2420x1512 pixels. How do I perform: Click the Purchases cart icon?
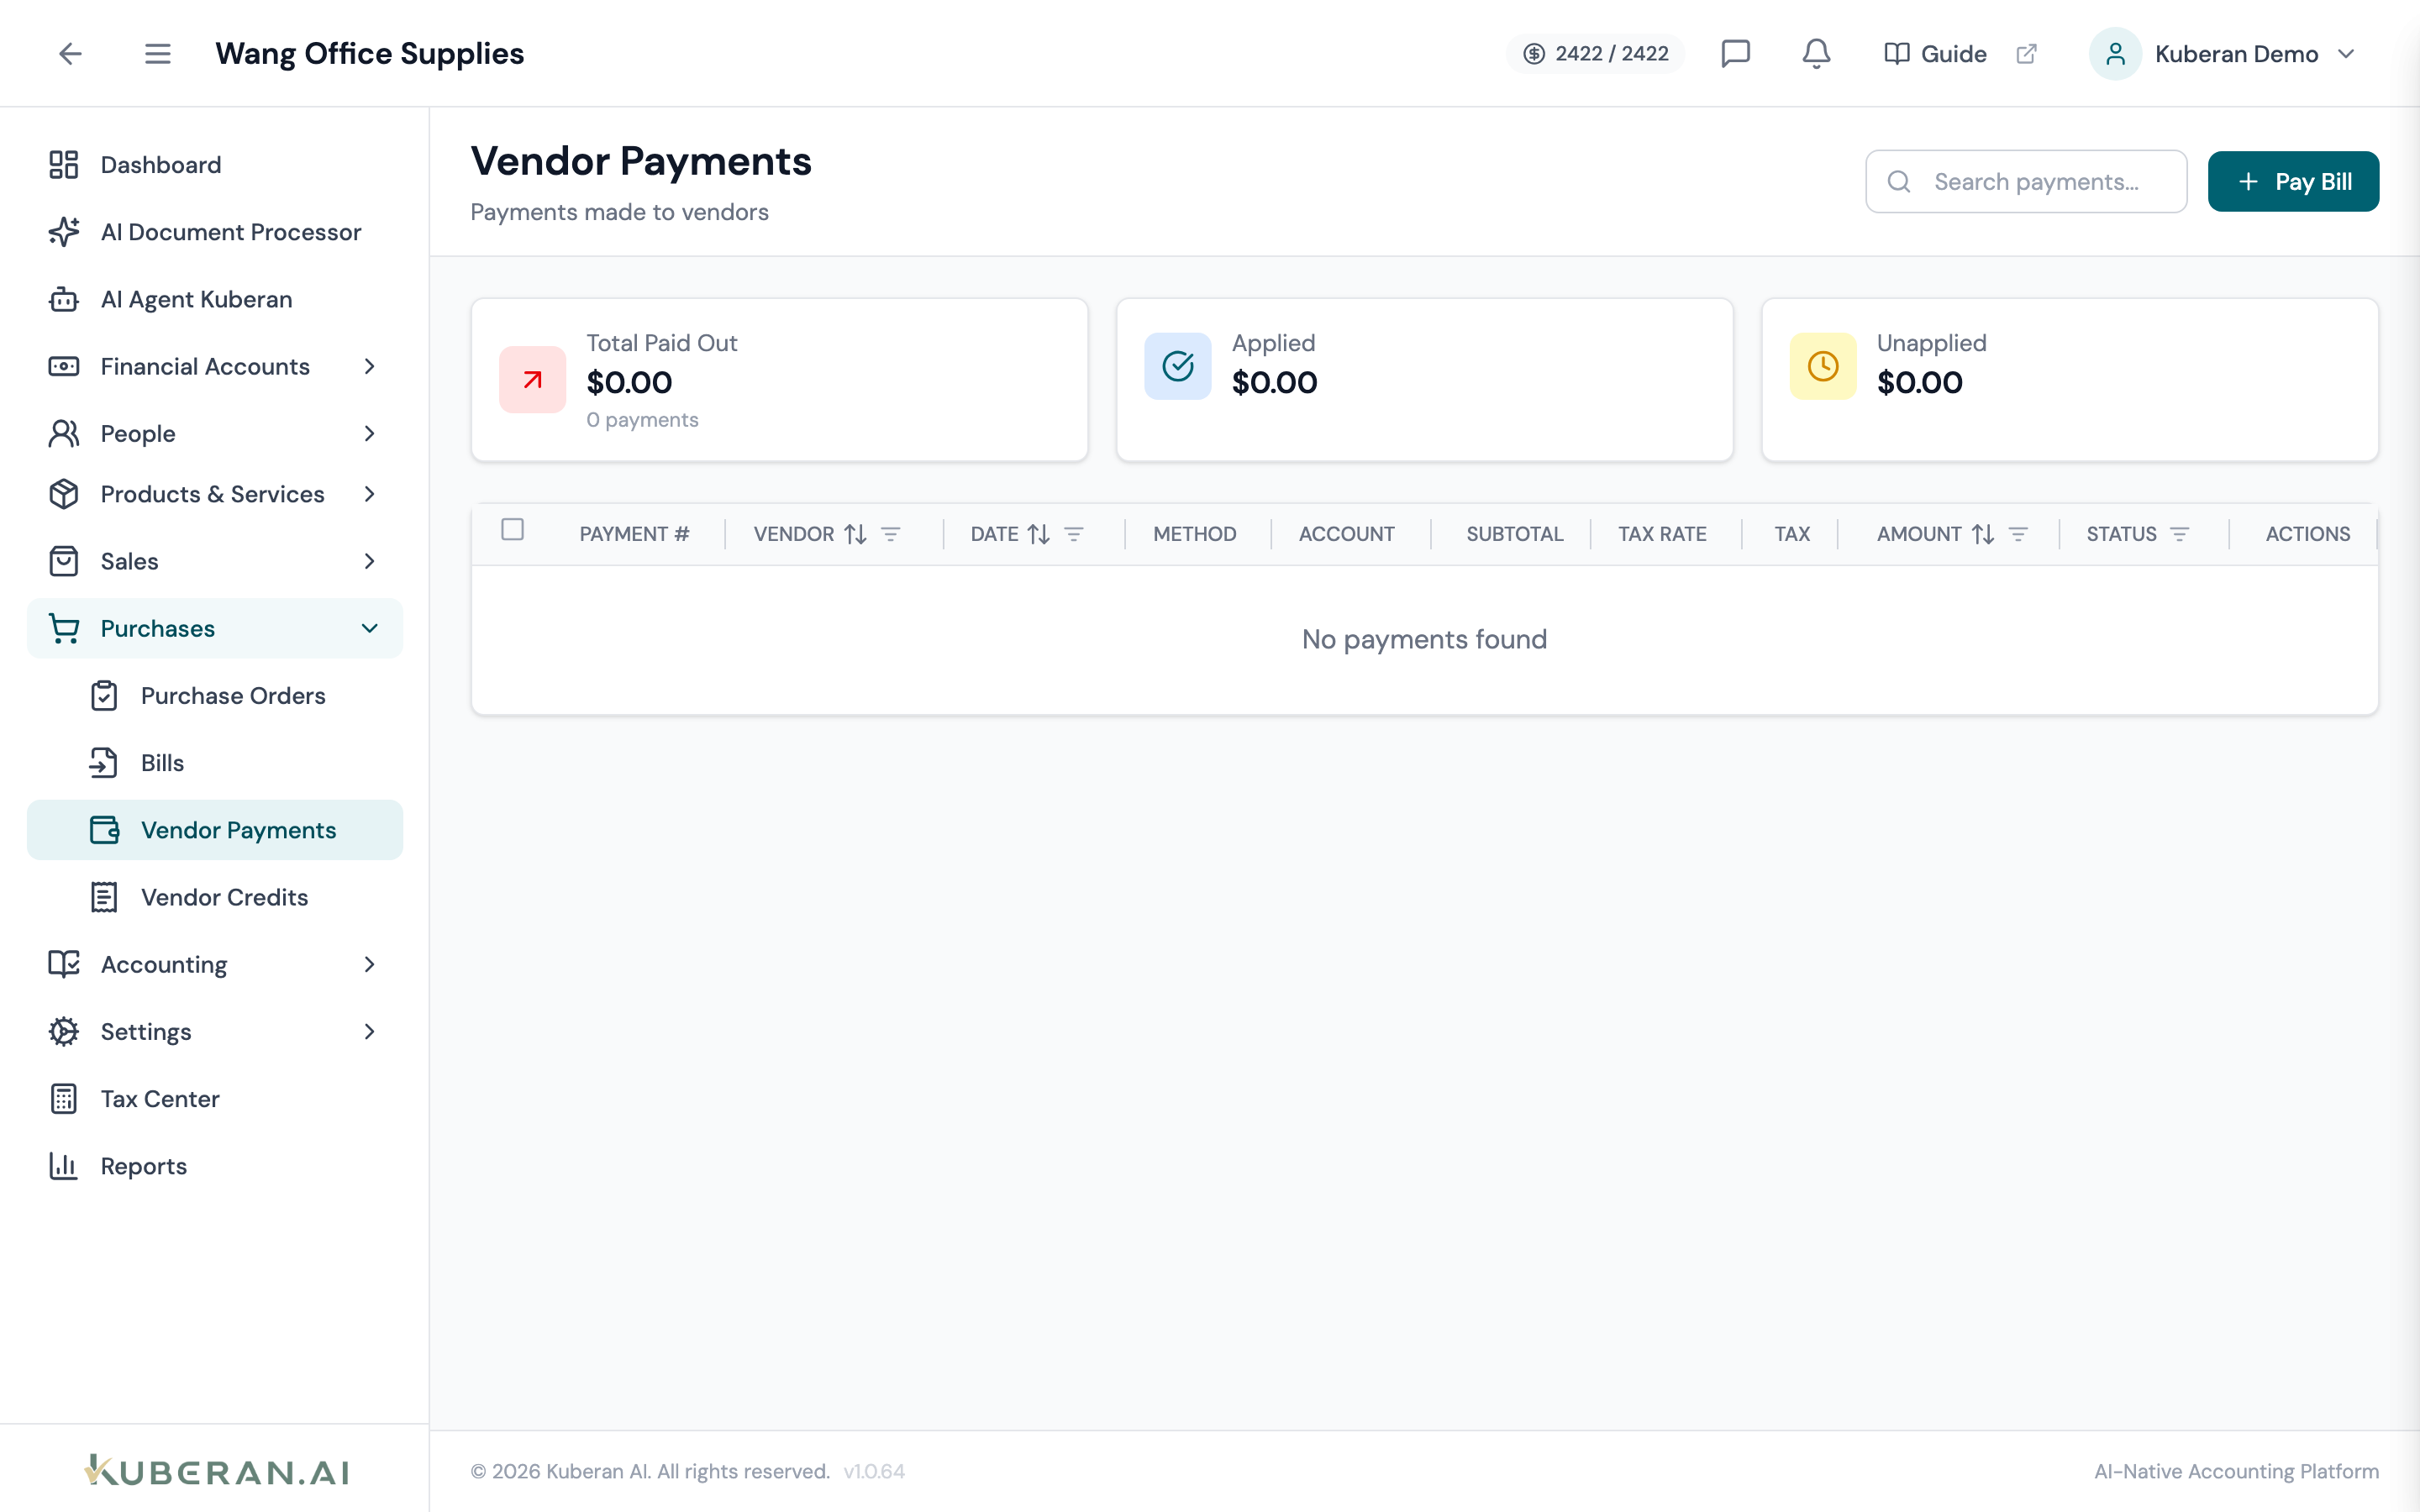coord(64,628)
